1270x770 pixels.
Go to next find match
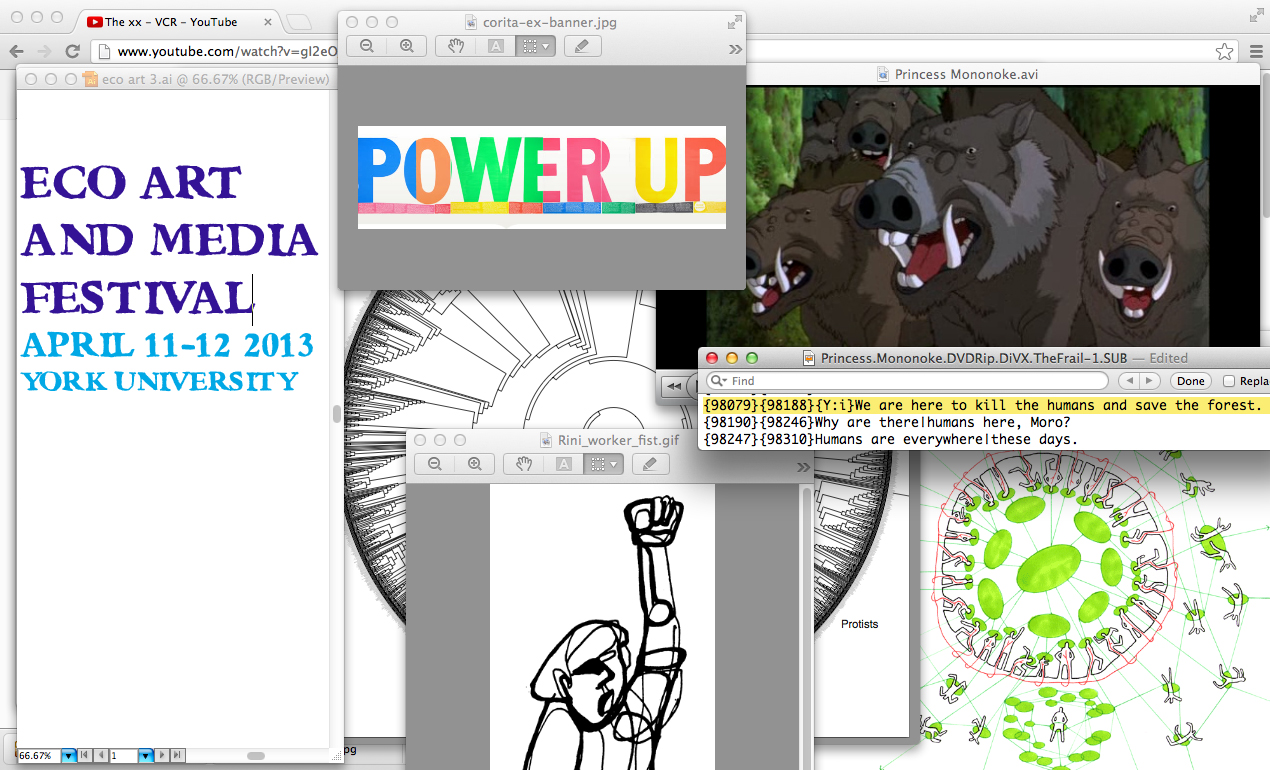click(1150, 381)
